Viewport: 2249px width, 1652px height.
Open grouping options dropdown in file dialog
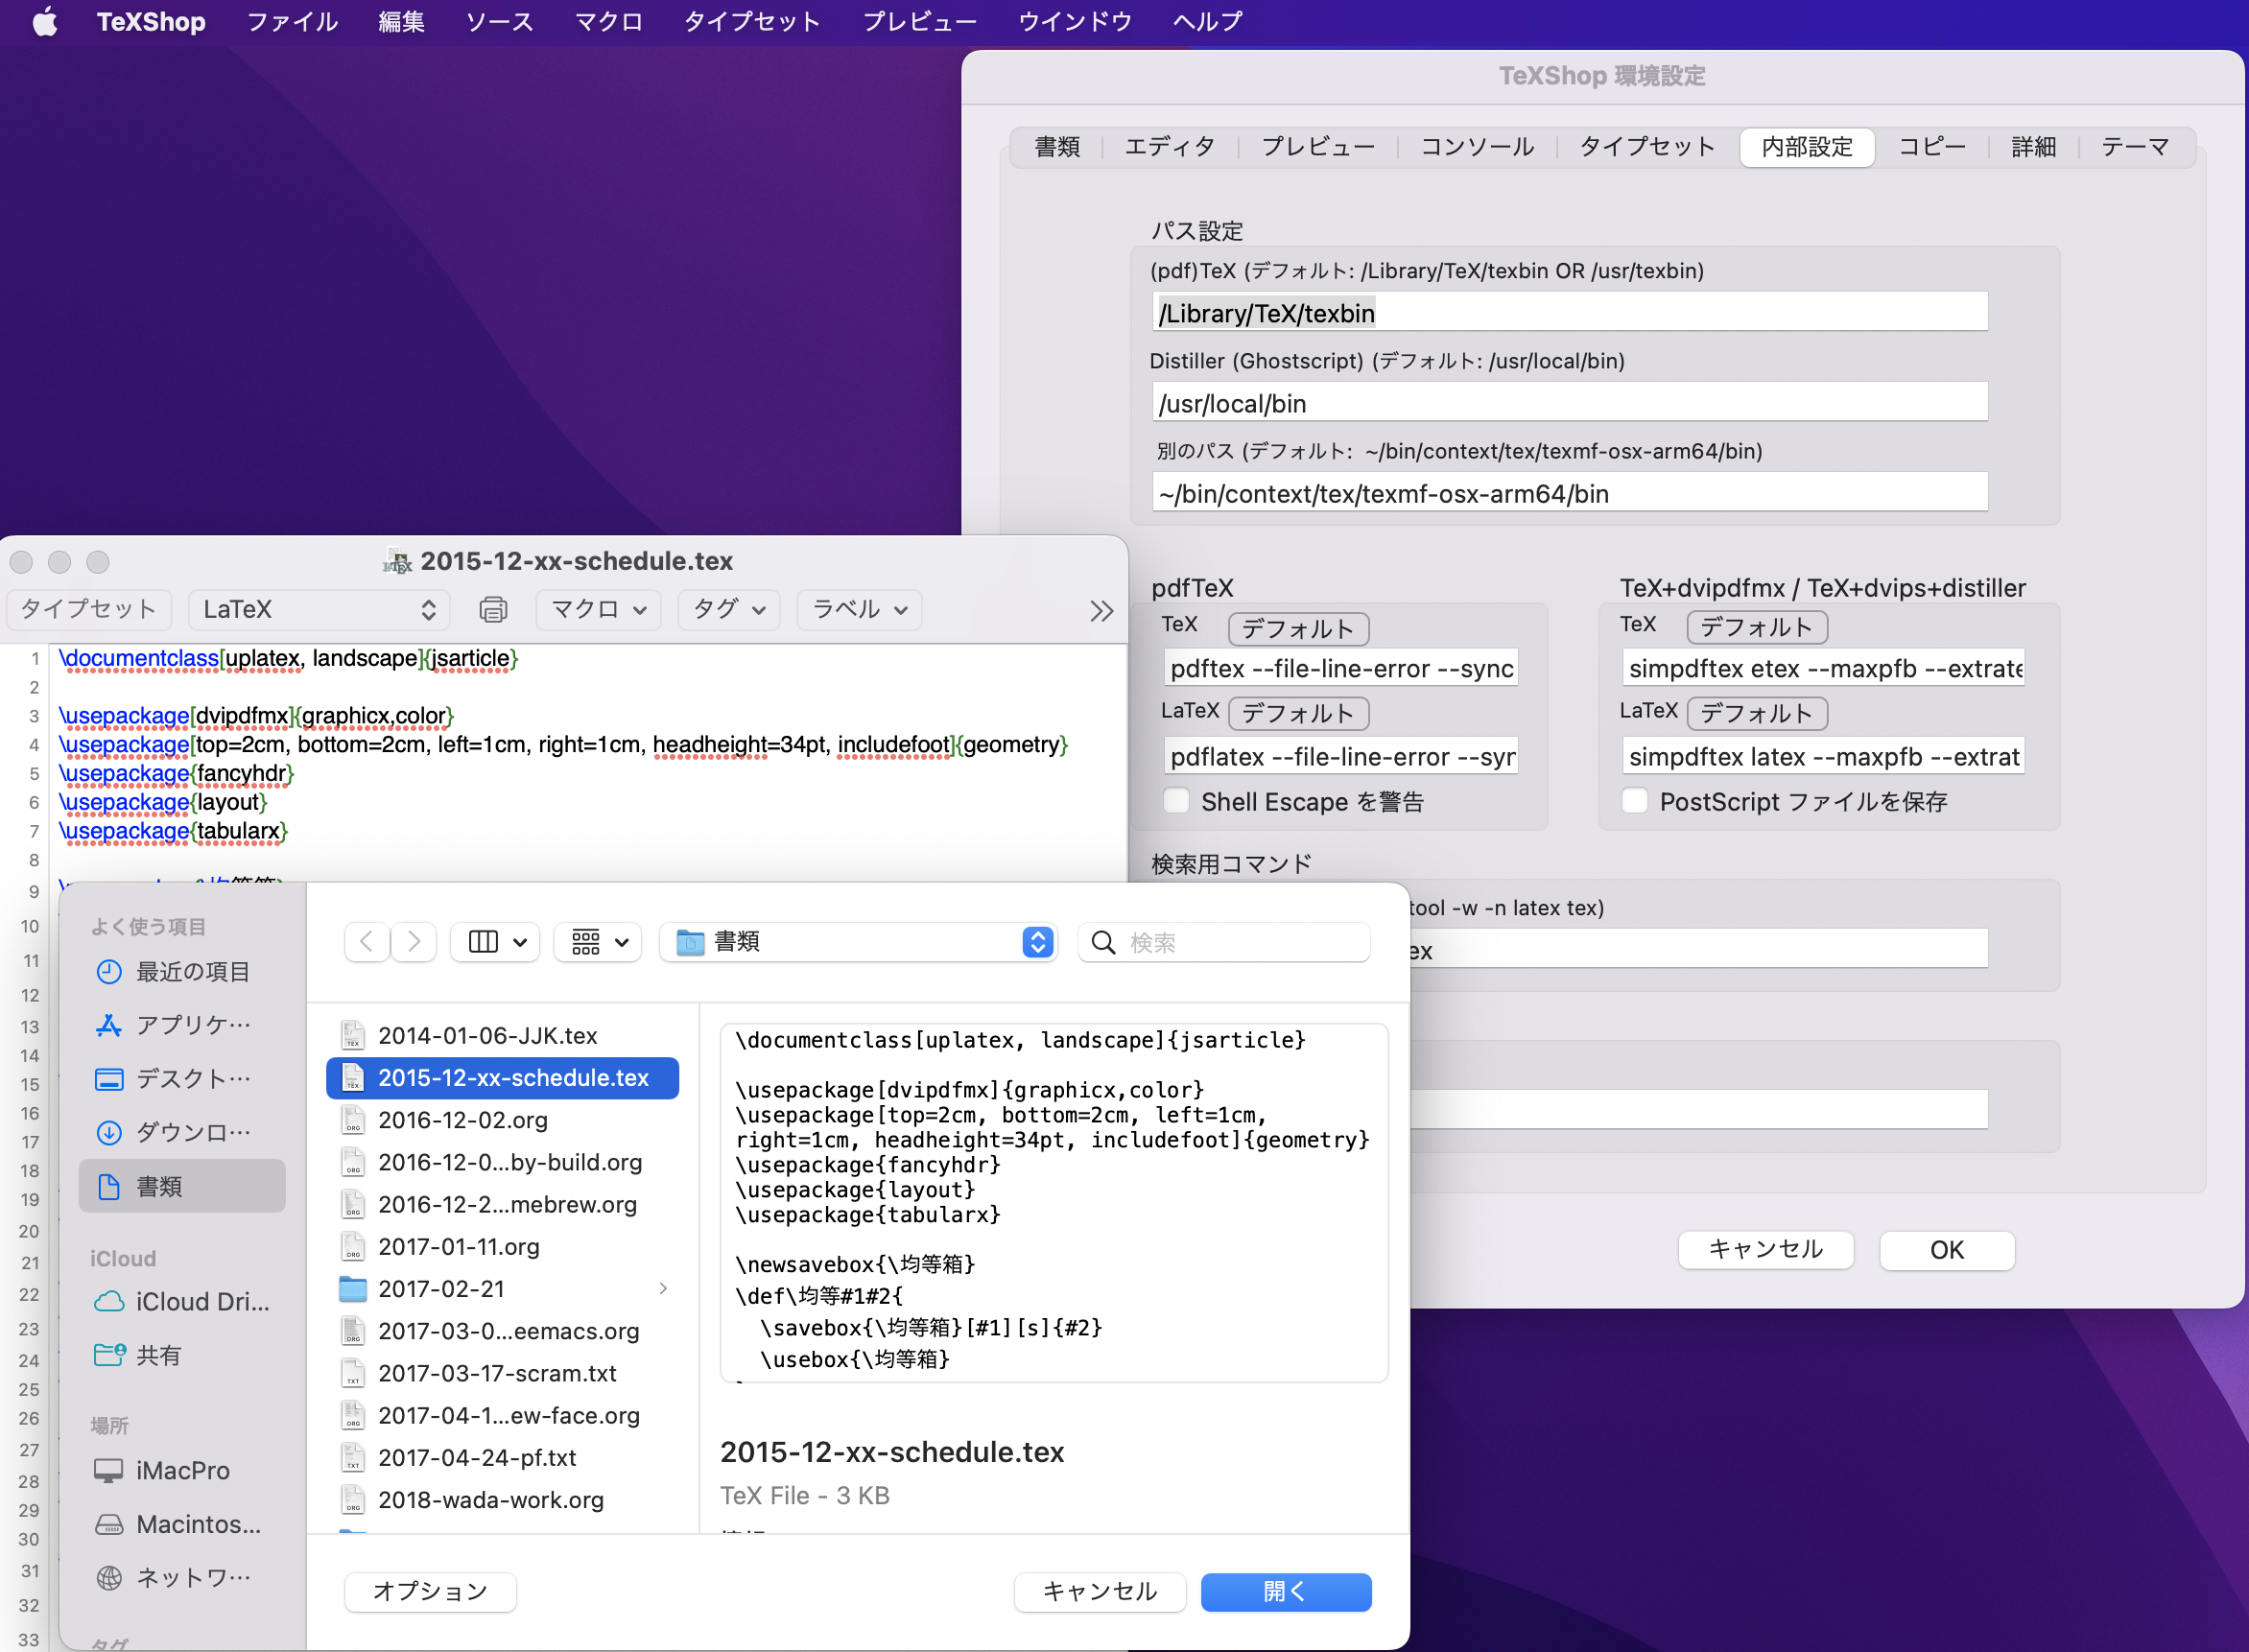pyautogui.click(x=598, y=941)
